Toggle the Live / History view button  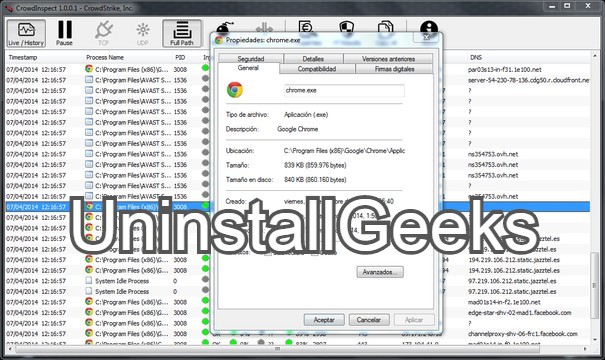point(26,34)
